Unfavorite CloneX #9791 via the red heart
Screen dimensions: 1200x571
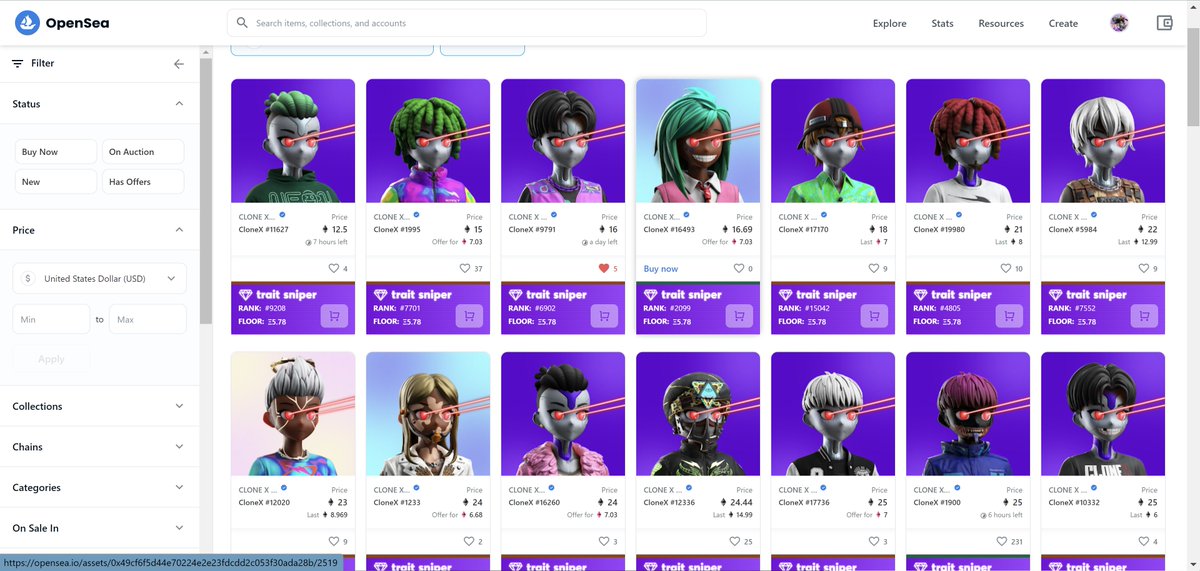click(x=603, y=268)
